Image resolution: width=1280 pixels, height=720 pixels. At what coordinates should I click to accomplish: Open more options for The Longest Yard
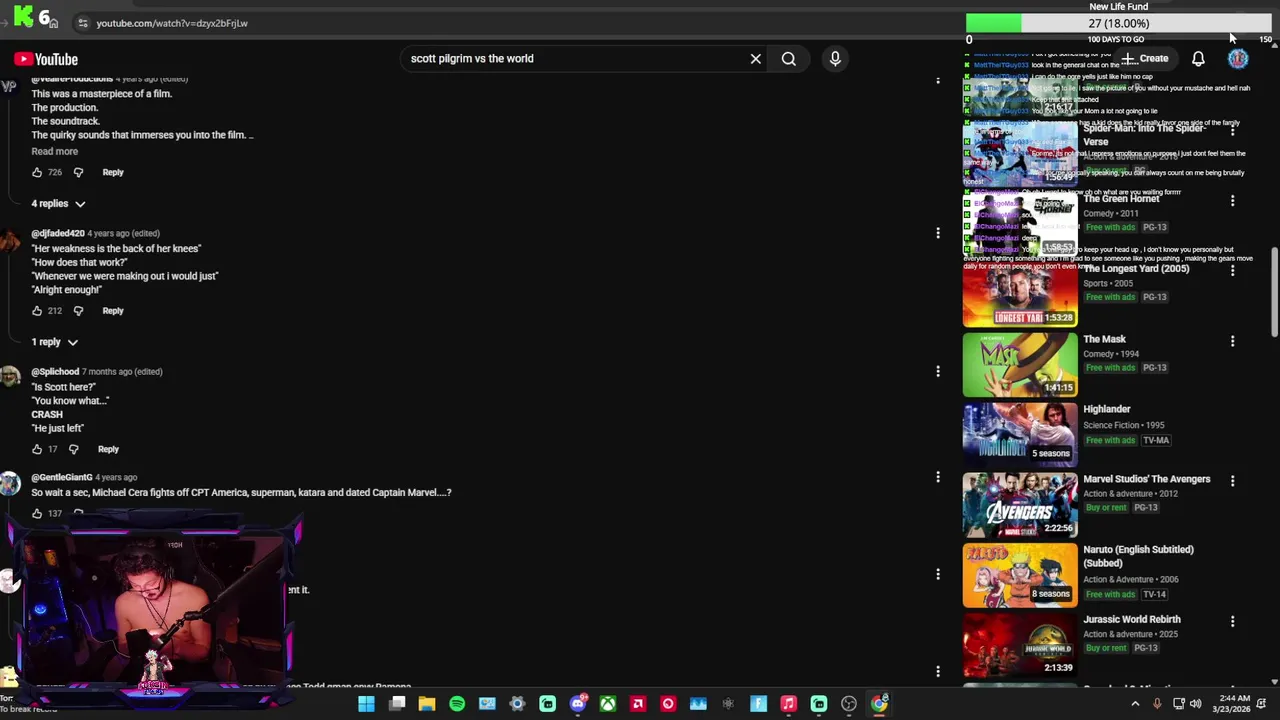click(1232, 271)
